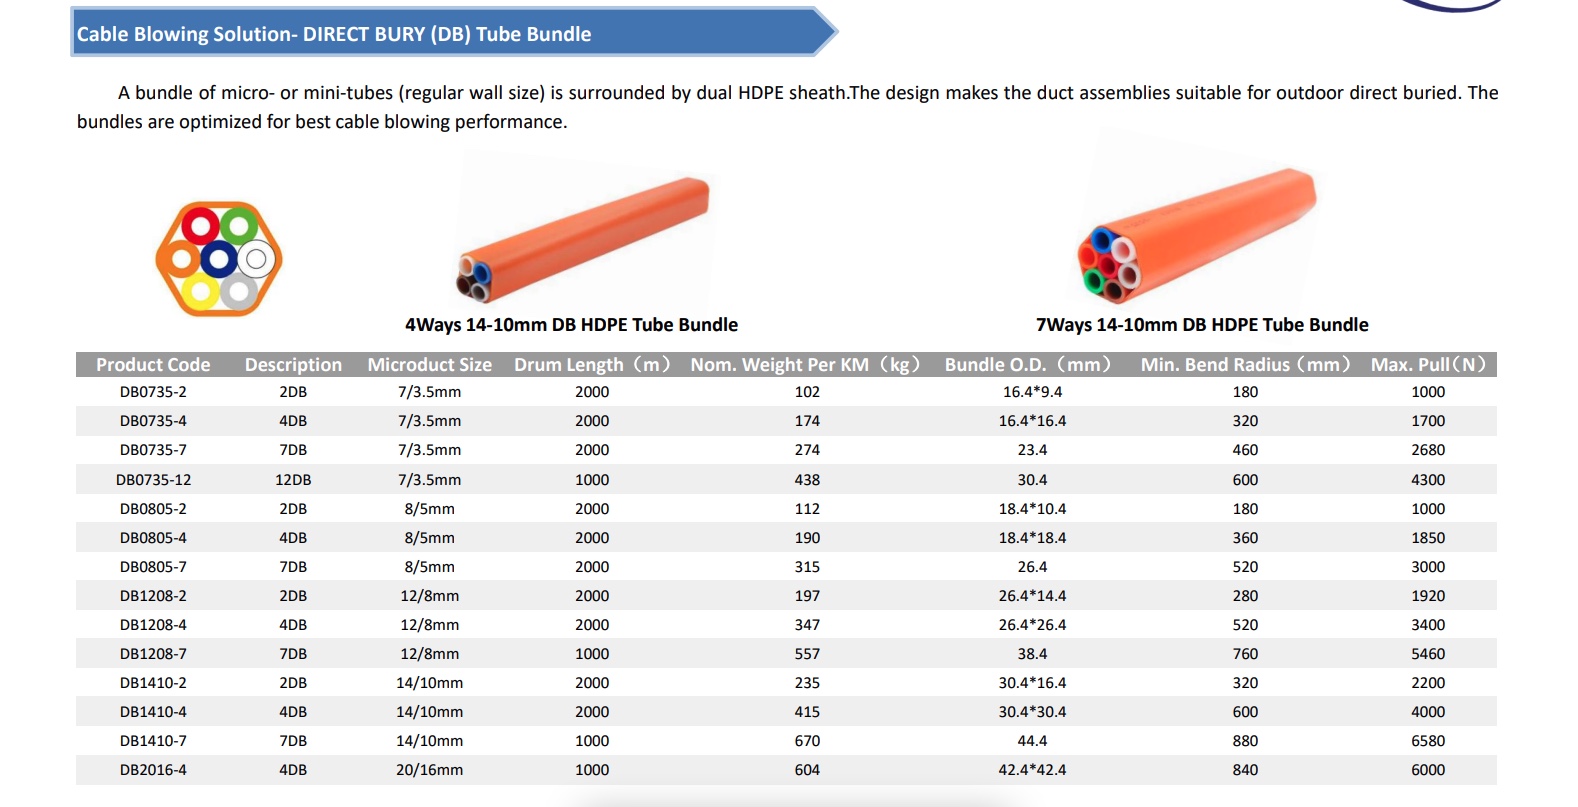
Task: Click the DB2016-4 product code
Action: [x=153, y=770]
